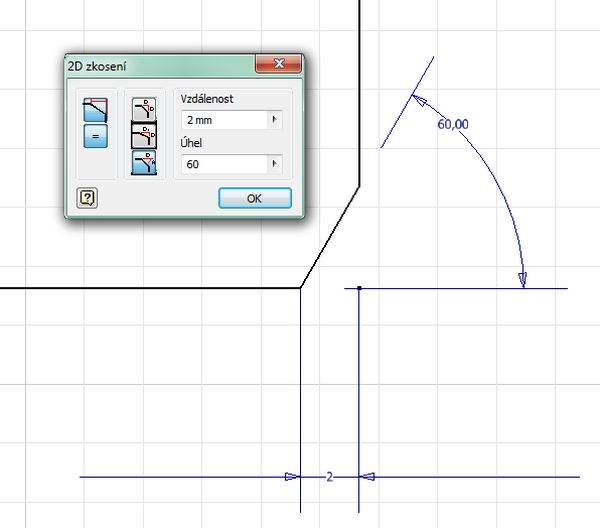Confirm the chamfer with OK
Image resolution: width=600 pixels, height=528 pixels.
[254, 198]
